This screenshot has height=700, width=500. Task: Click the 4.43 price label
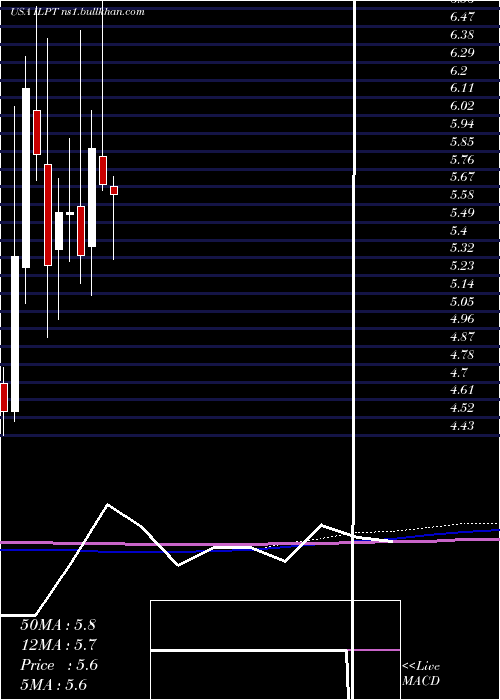[462, 426]
